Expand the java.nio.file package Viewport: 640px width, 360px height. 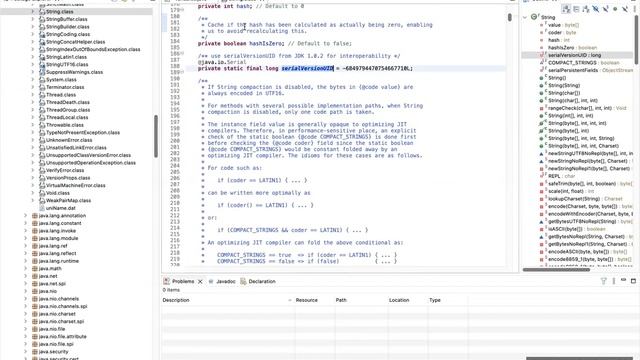point(26,329)
